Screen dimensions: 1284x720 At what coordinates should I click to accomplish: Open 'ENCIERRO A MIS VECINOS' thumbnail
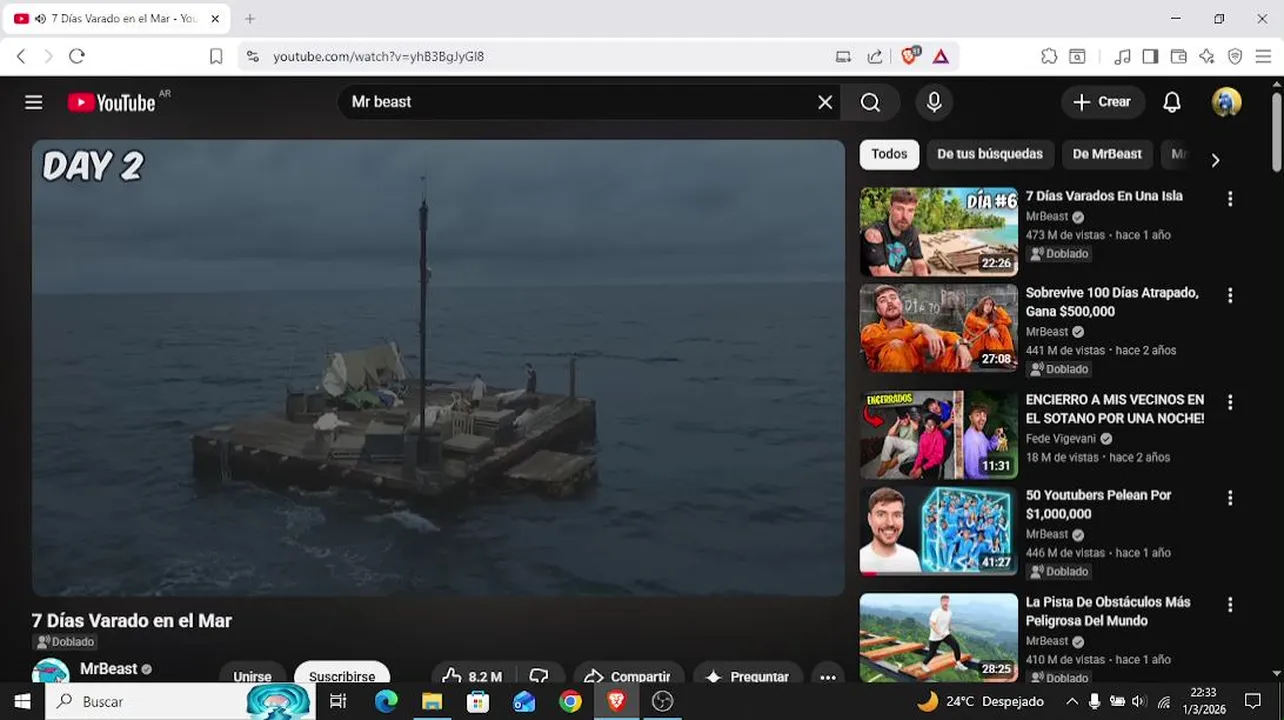pos(939,435)
